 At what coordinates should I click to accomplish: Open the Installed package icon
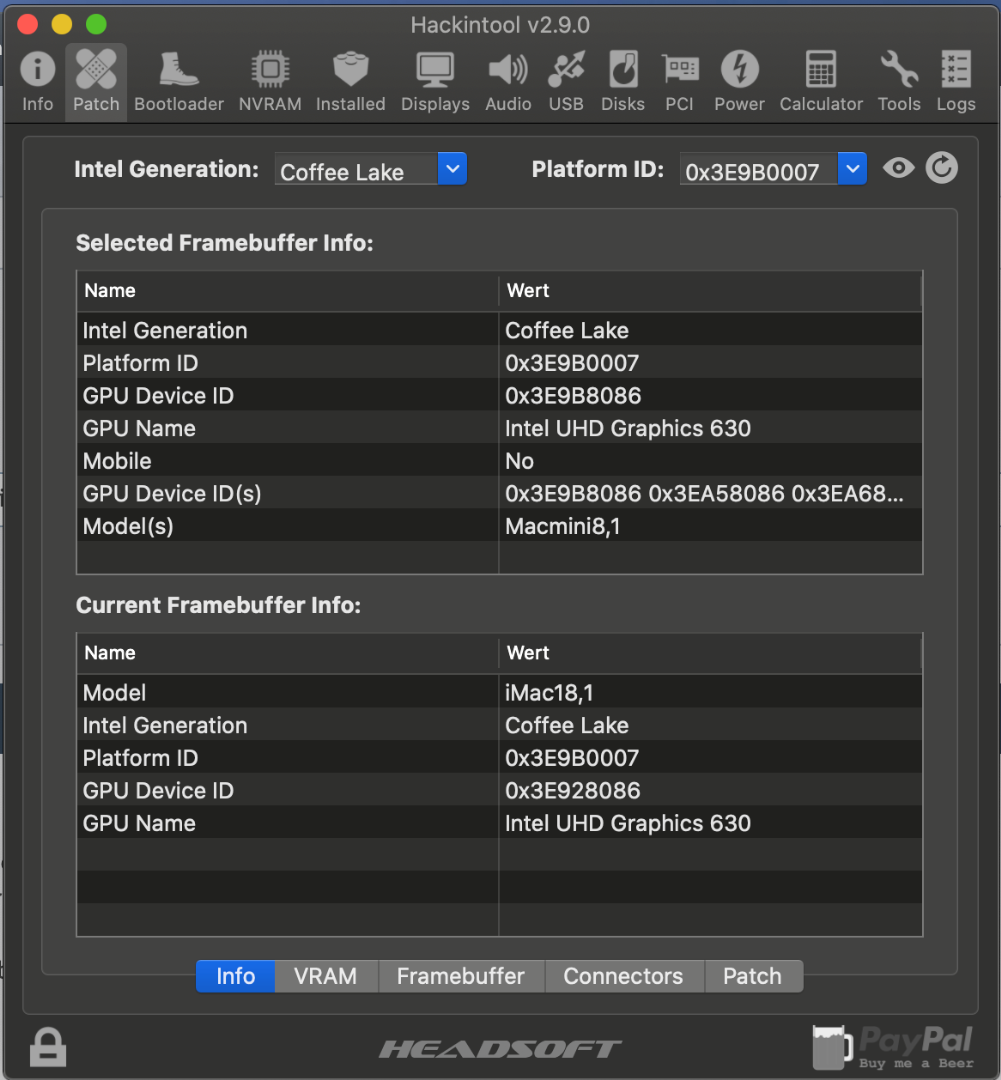click(350, 71)
